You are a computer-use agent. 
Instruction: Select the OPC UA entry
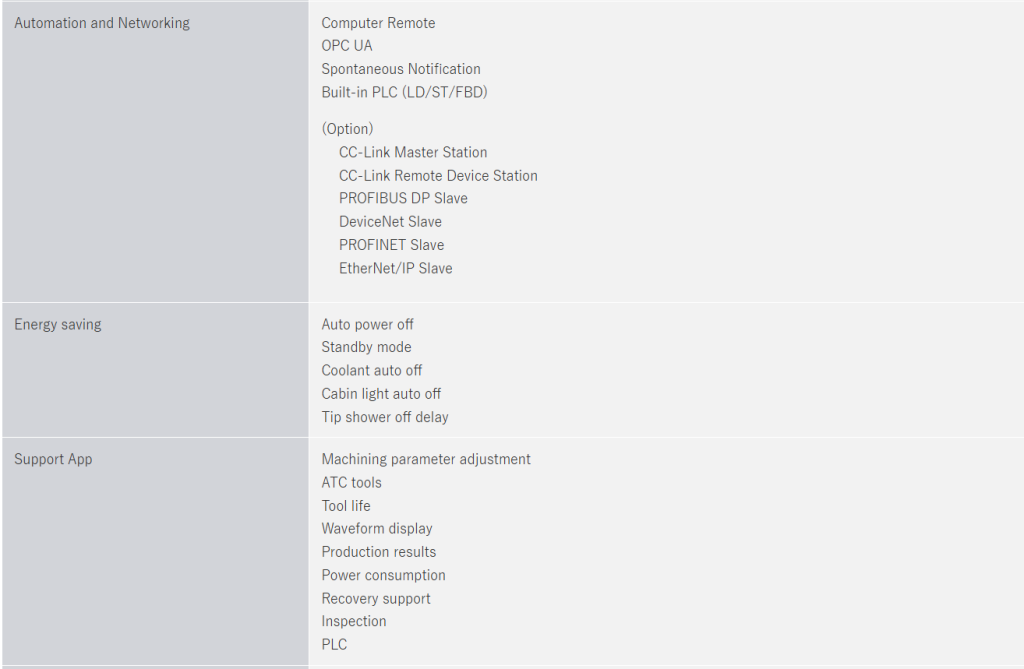[x=347, y=46]
